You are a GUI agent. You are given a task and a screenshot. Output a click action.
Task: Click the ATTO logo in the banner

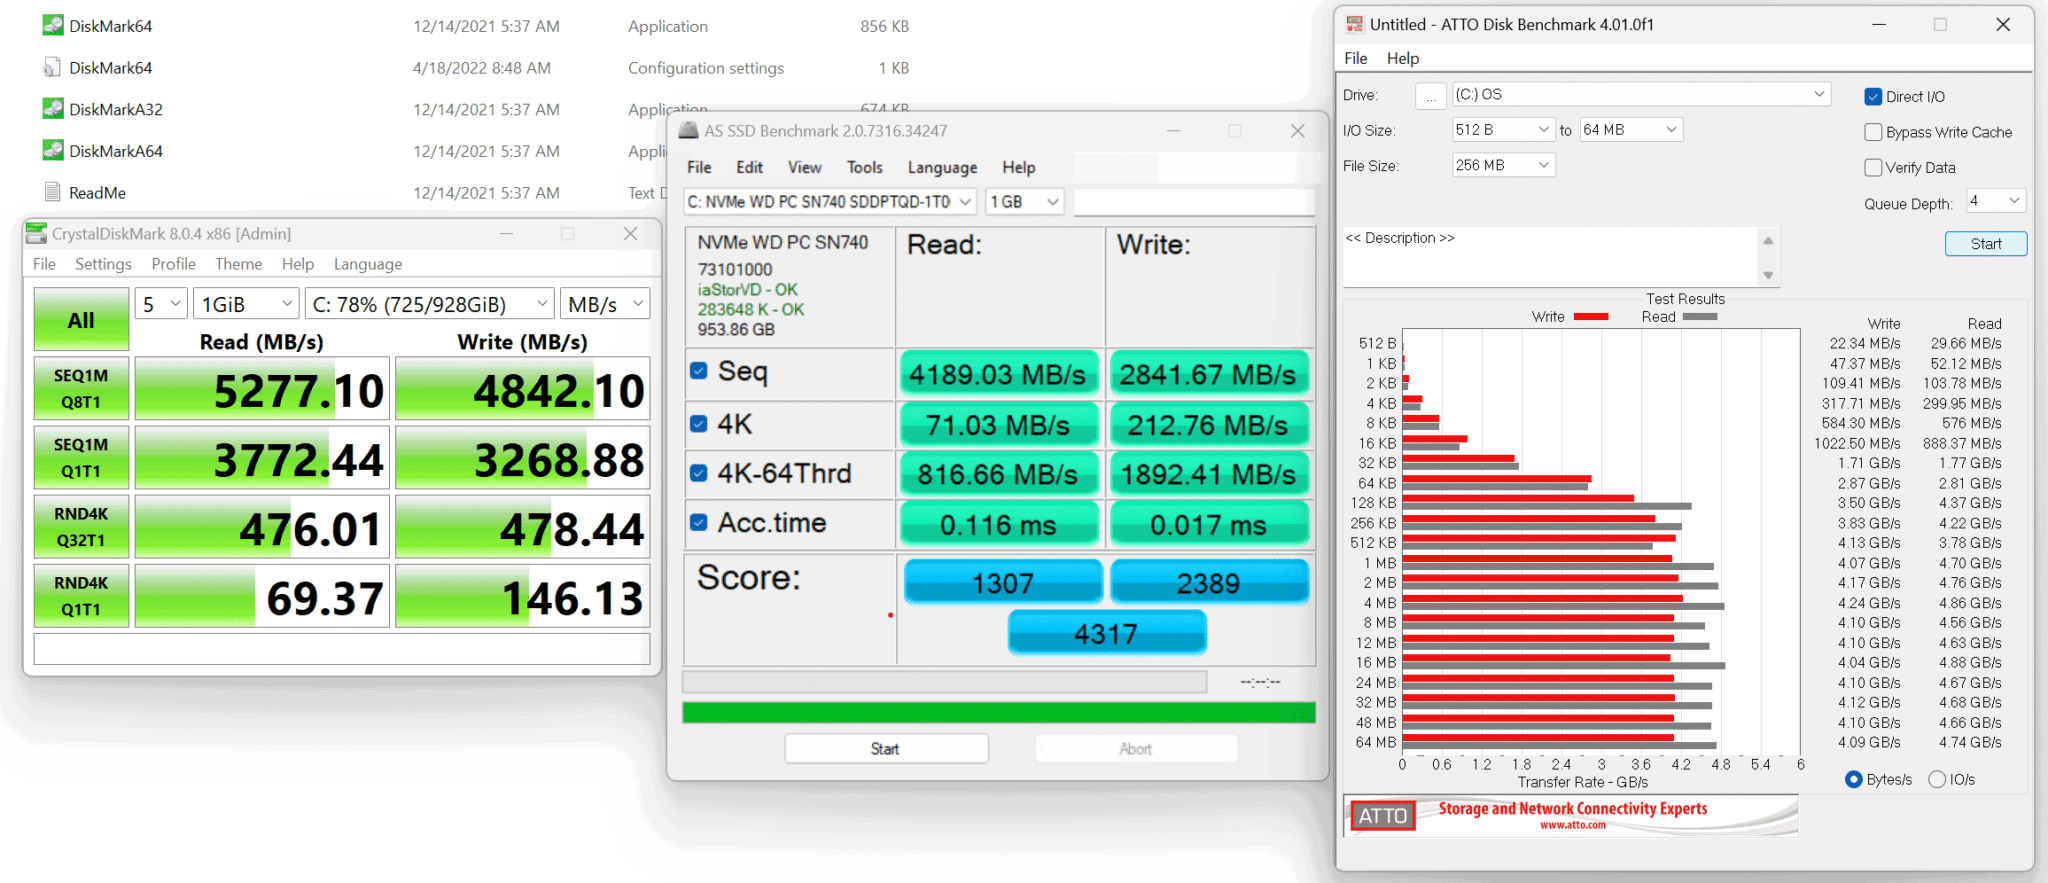coord(1383,816)
